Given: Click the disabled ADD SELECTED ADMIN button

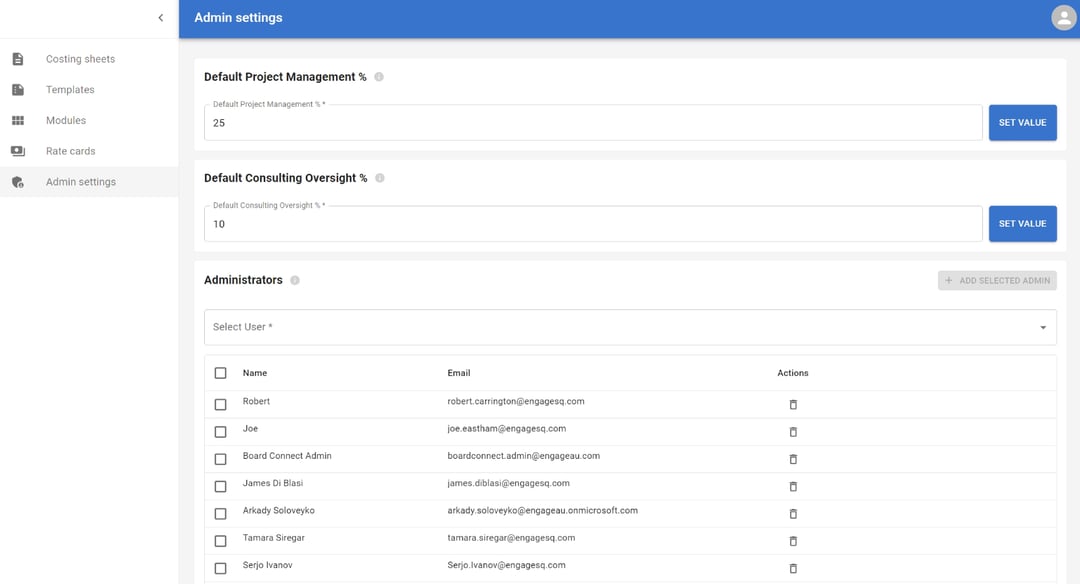Looking at the screenshot, I should click(x=997, y=280).
